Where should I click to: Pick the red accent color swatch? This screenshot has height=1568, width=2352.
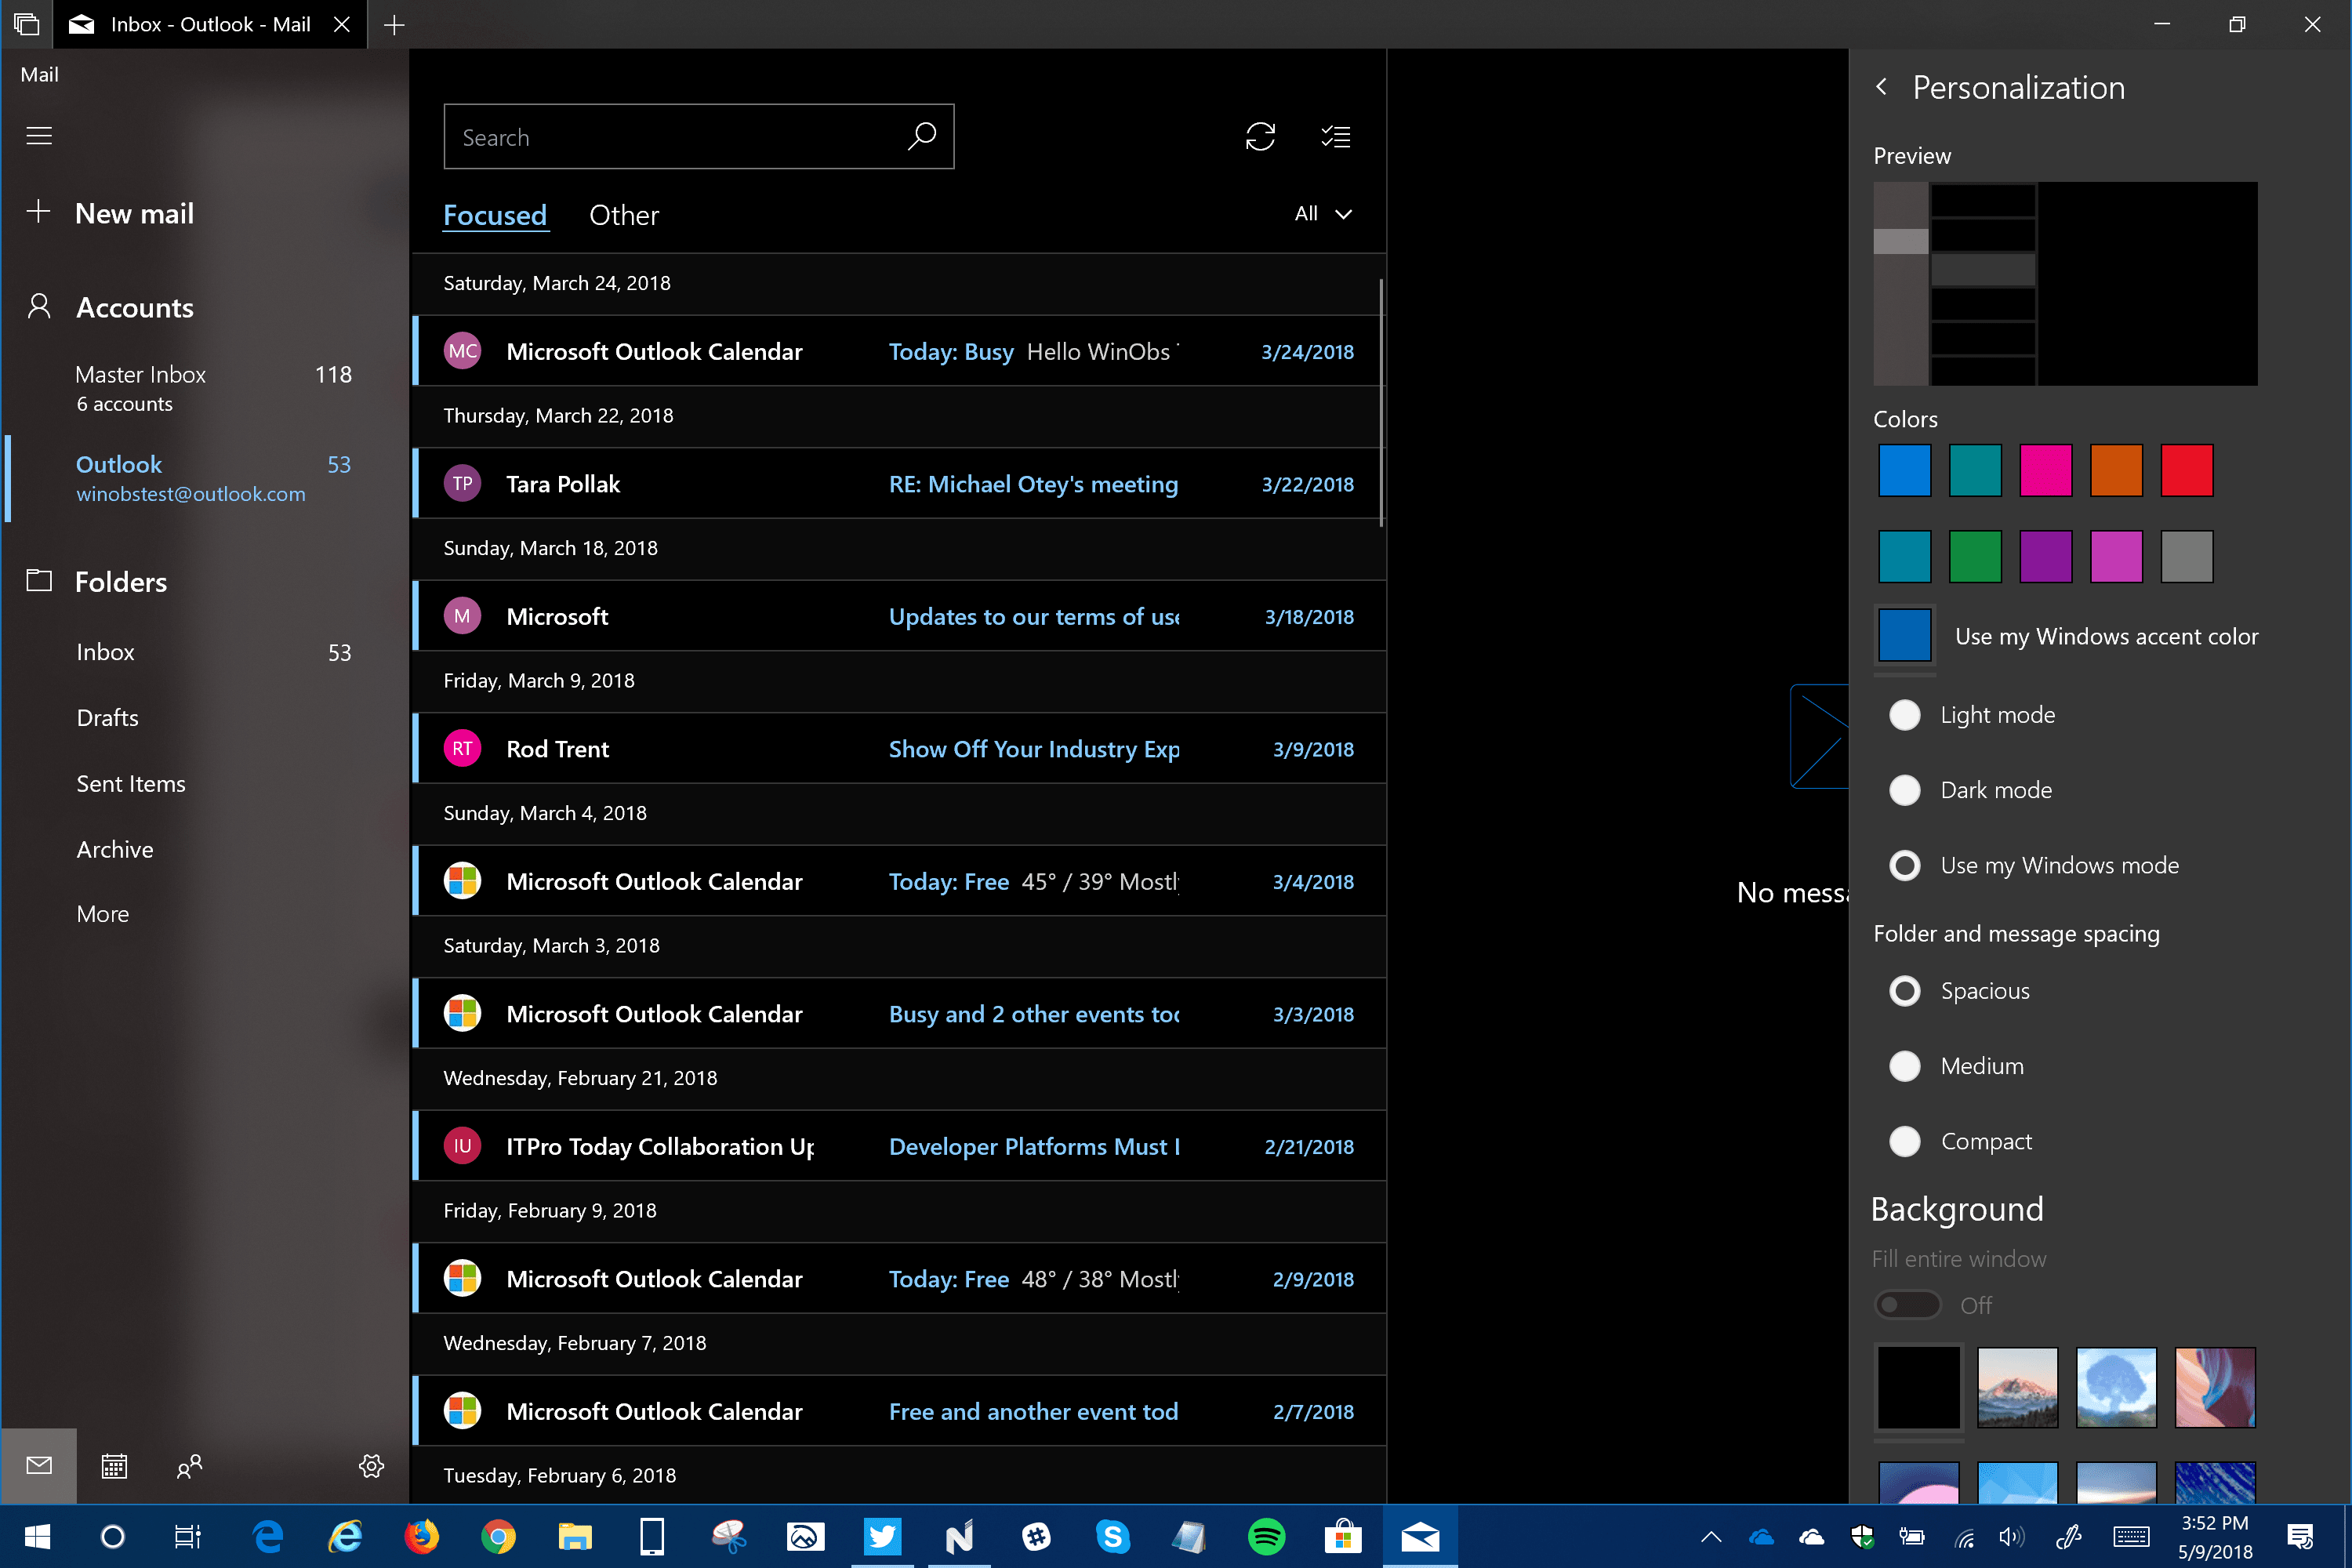click(x=2186, y=471)
